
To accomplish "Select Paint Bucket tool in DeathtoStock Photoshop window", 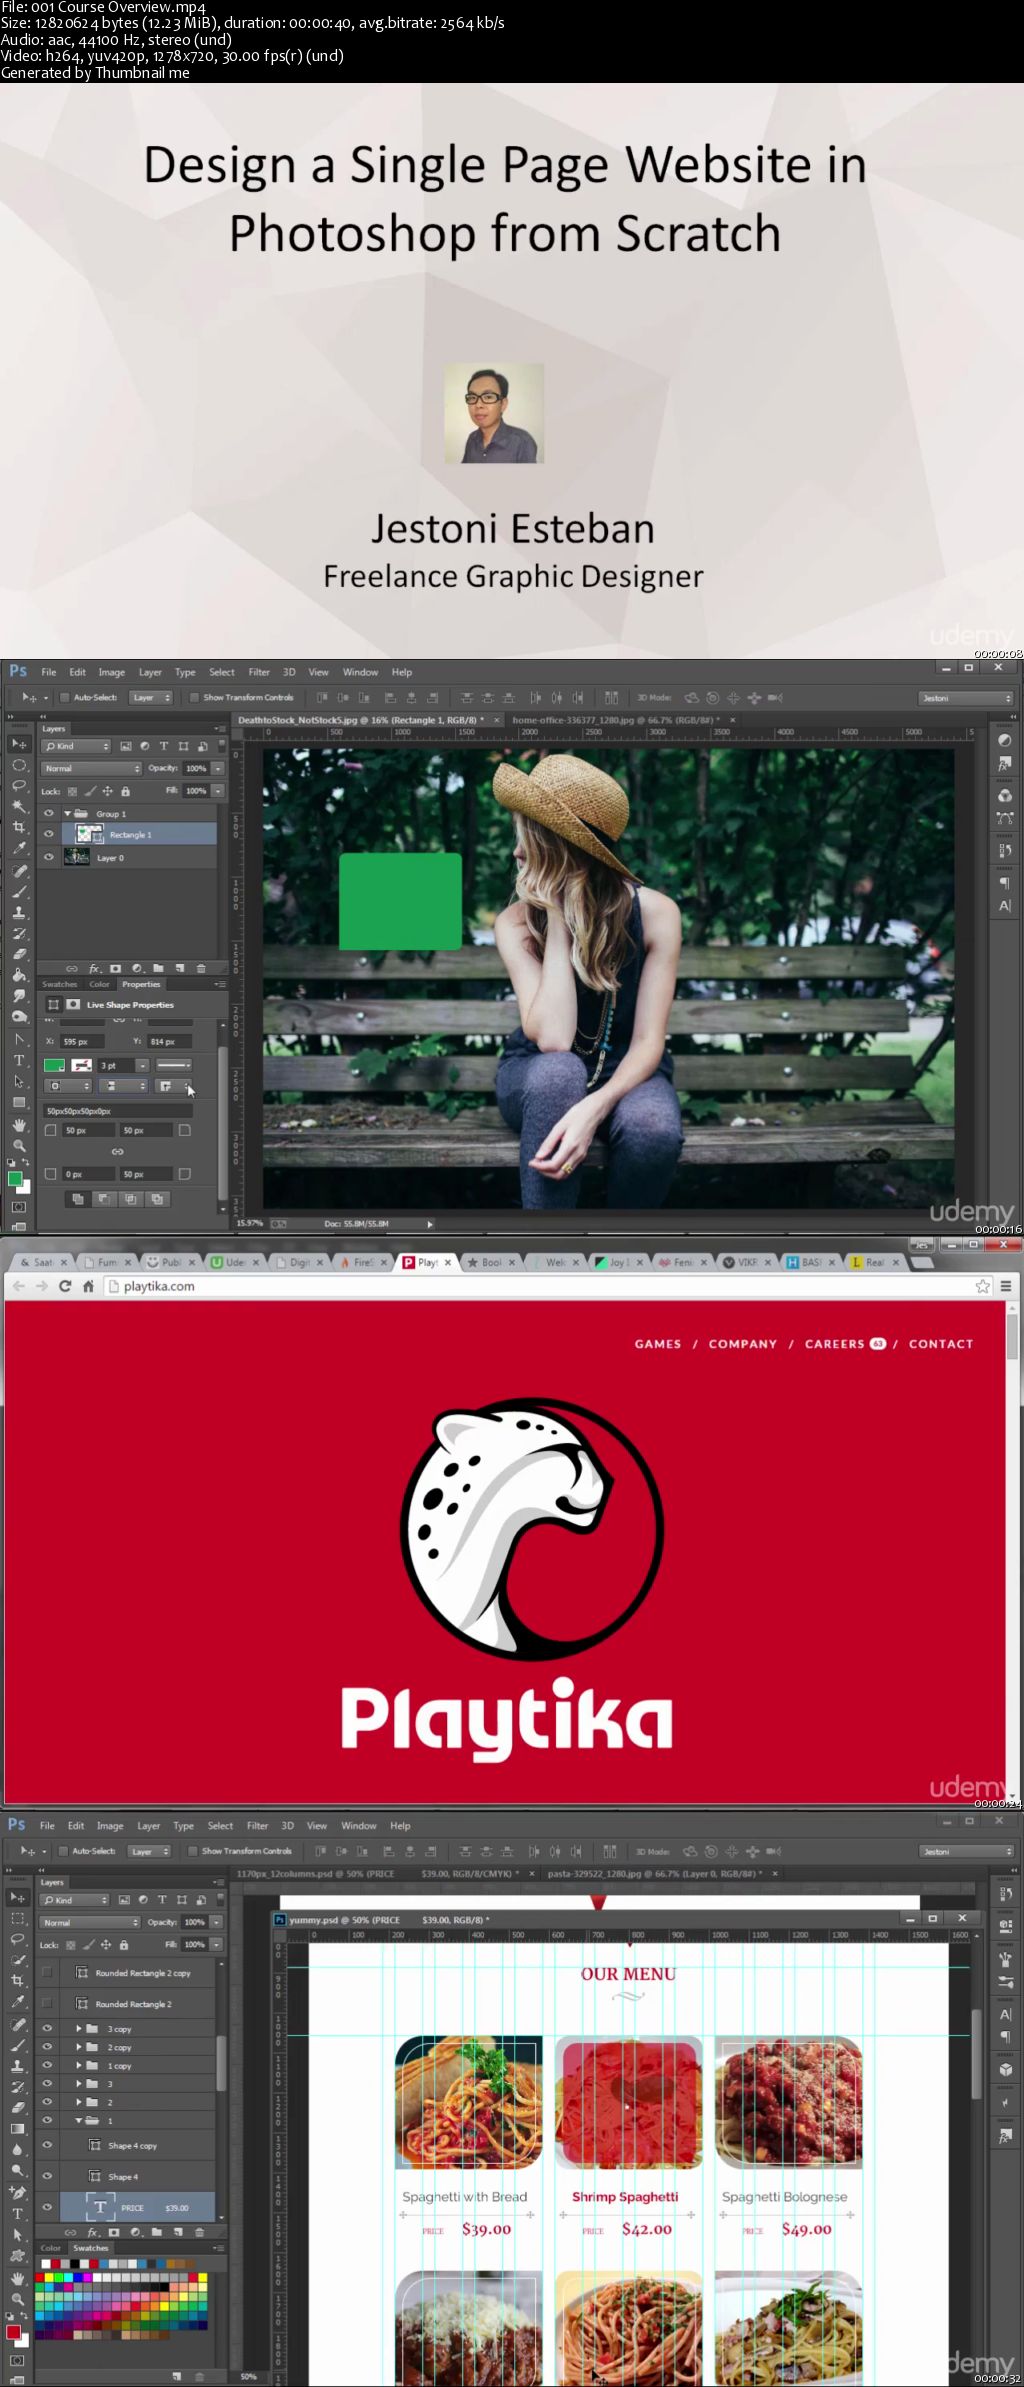I will (18, 975).
